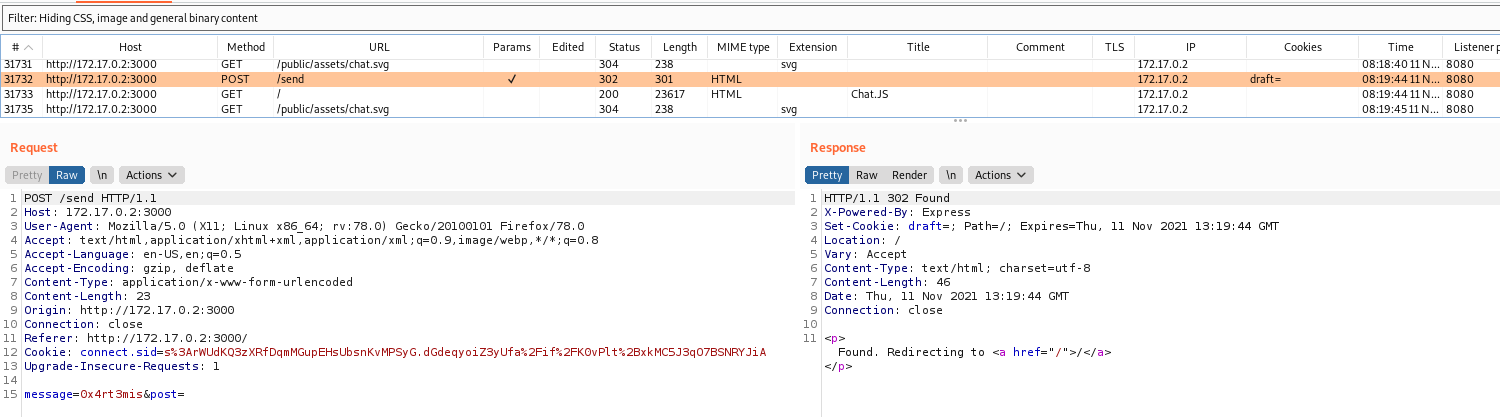
Task: Select the POST /send history row
Action: 750,79
